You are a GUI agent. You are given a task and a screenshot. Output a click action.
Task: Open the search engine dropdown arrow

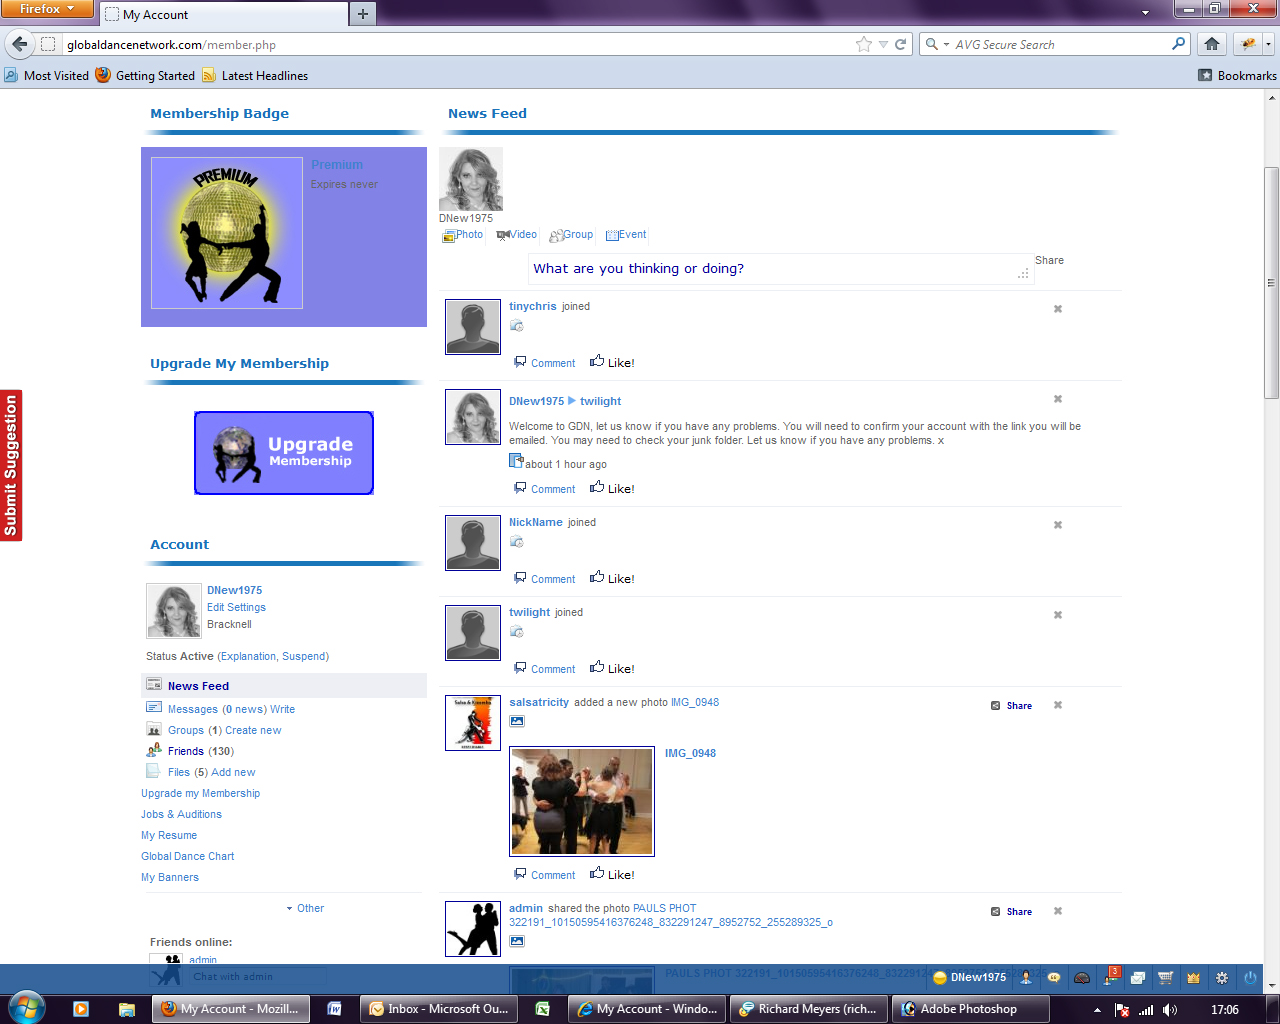point(937,44)
